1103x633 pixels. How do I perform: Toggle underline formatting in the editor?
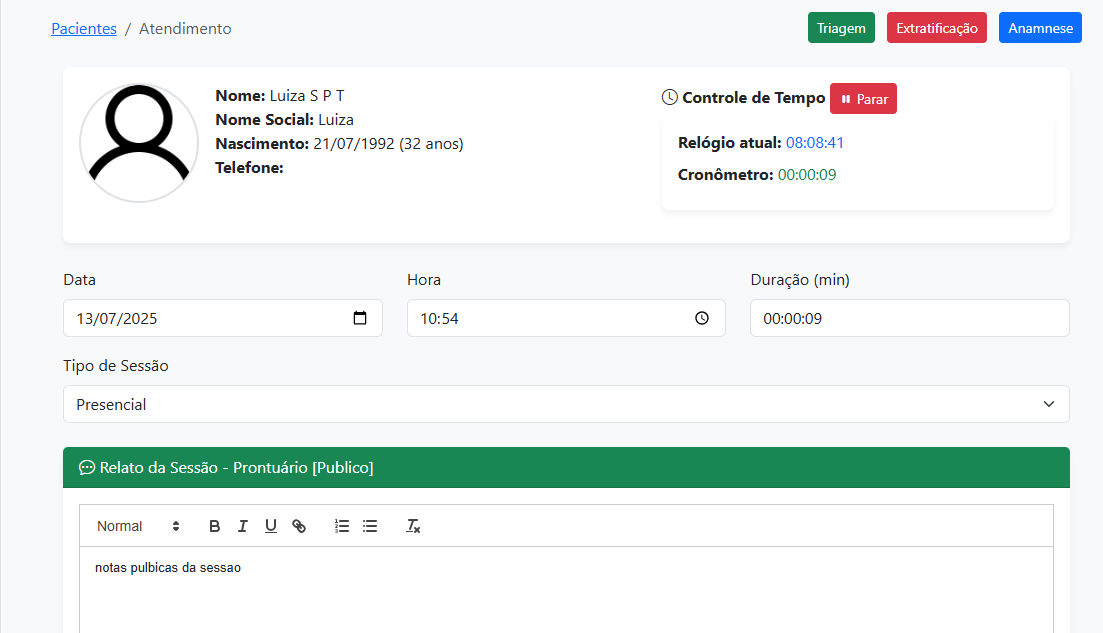(x=270, y=526)
